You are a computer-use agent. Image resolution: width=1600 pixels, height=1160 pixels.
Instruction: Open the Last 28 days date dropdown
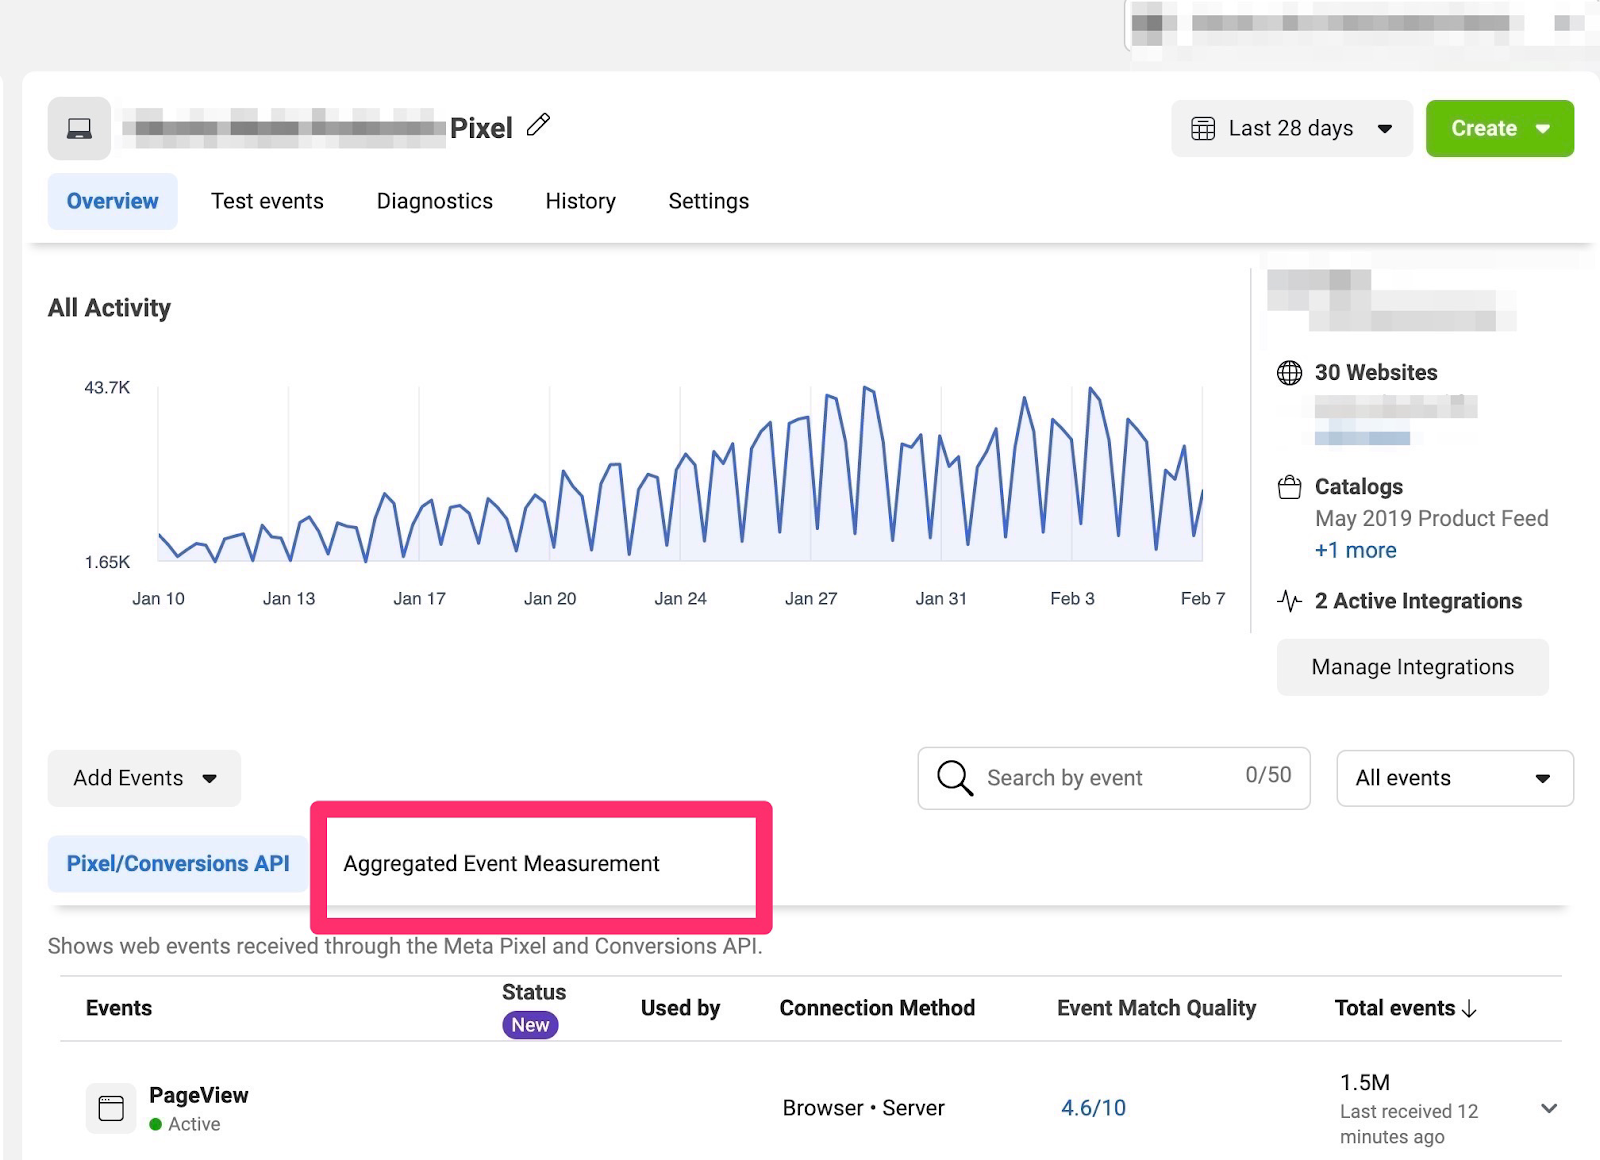[x=1291, y=128]
